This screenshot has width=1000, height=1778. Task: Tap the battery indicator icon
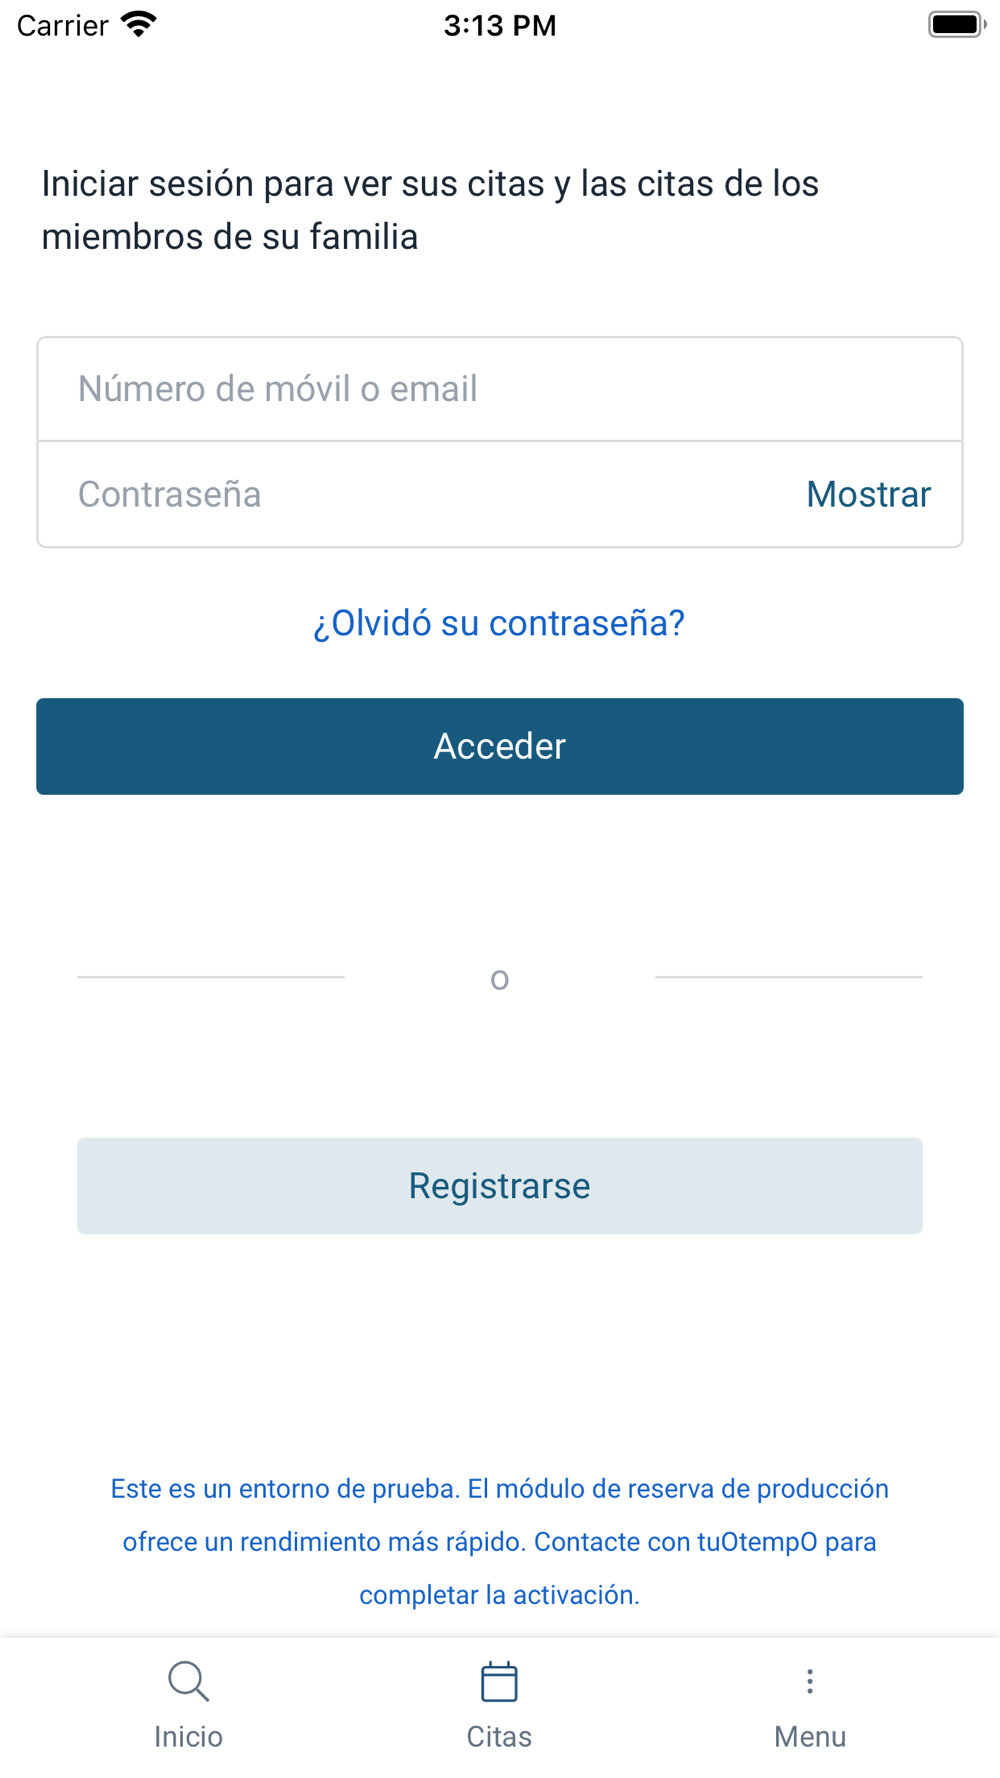pos(957,24)
